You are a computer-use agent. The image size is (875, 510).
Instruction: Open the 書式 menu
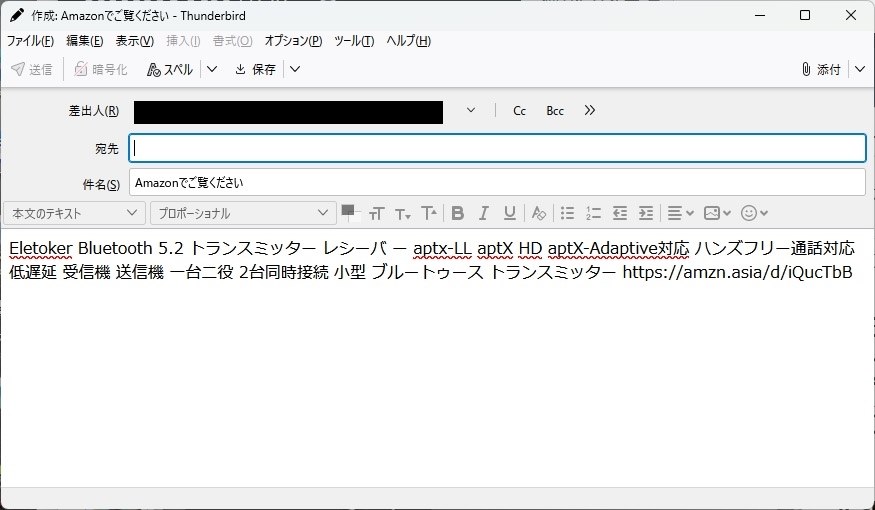click(x=233, y=41)
